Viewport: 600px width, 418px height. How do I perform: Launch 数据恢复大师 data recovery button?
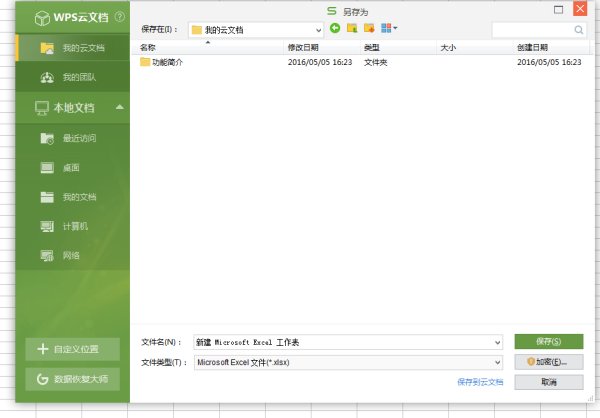pyautogui.click(x=73, y=379)
